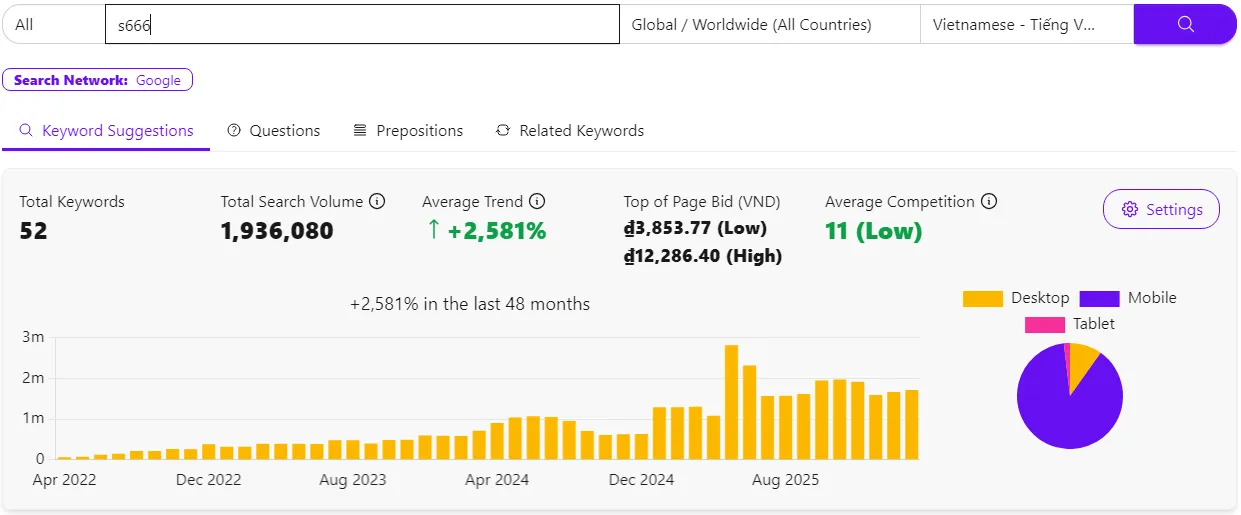
Task: Click the list icon on Prepositions tab
Action: click(360, 131)
